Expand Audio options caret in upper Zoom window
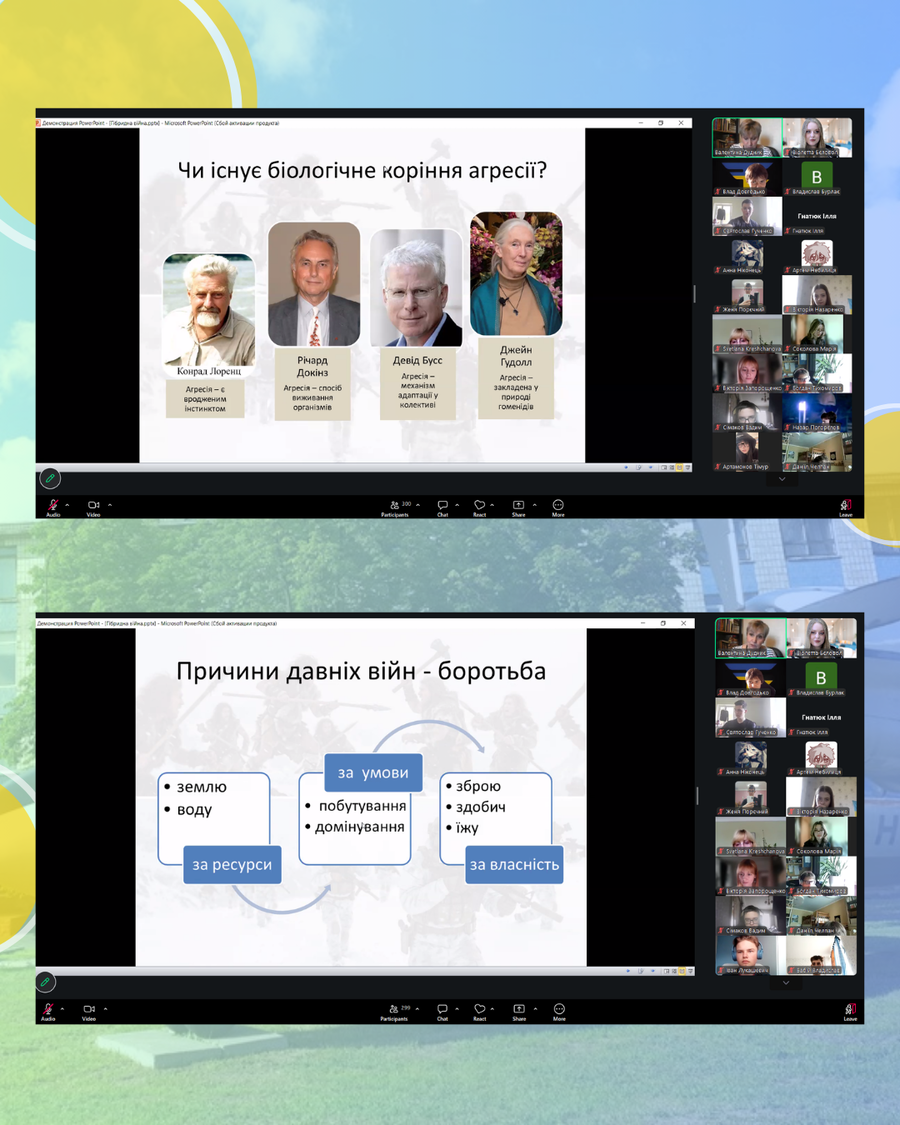Image resolution: width=900 pixels, height=1125 pixels. [68, 504]
